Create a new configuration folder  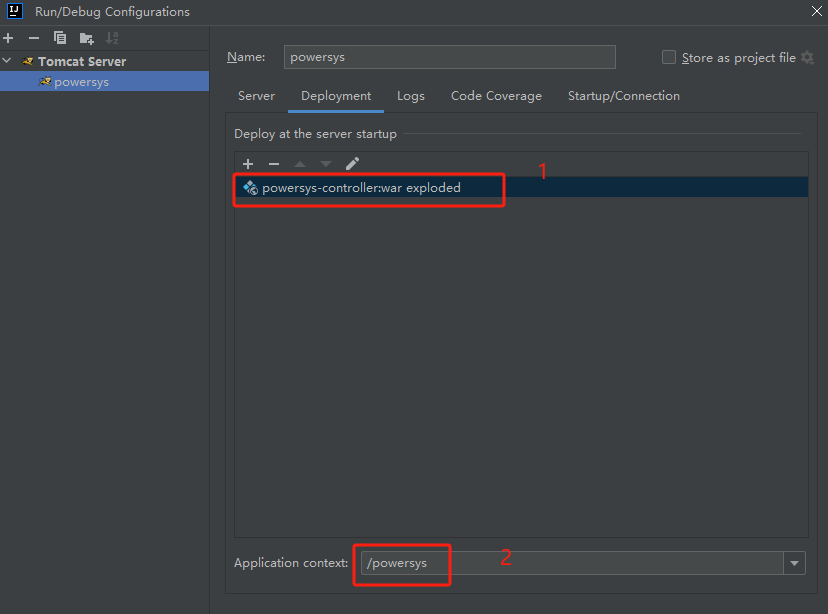[86, 38]
